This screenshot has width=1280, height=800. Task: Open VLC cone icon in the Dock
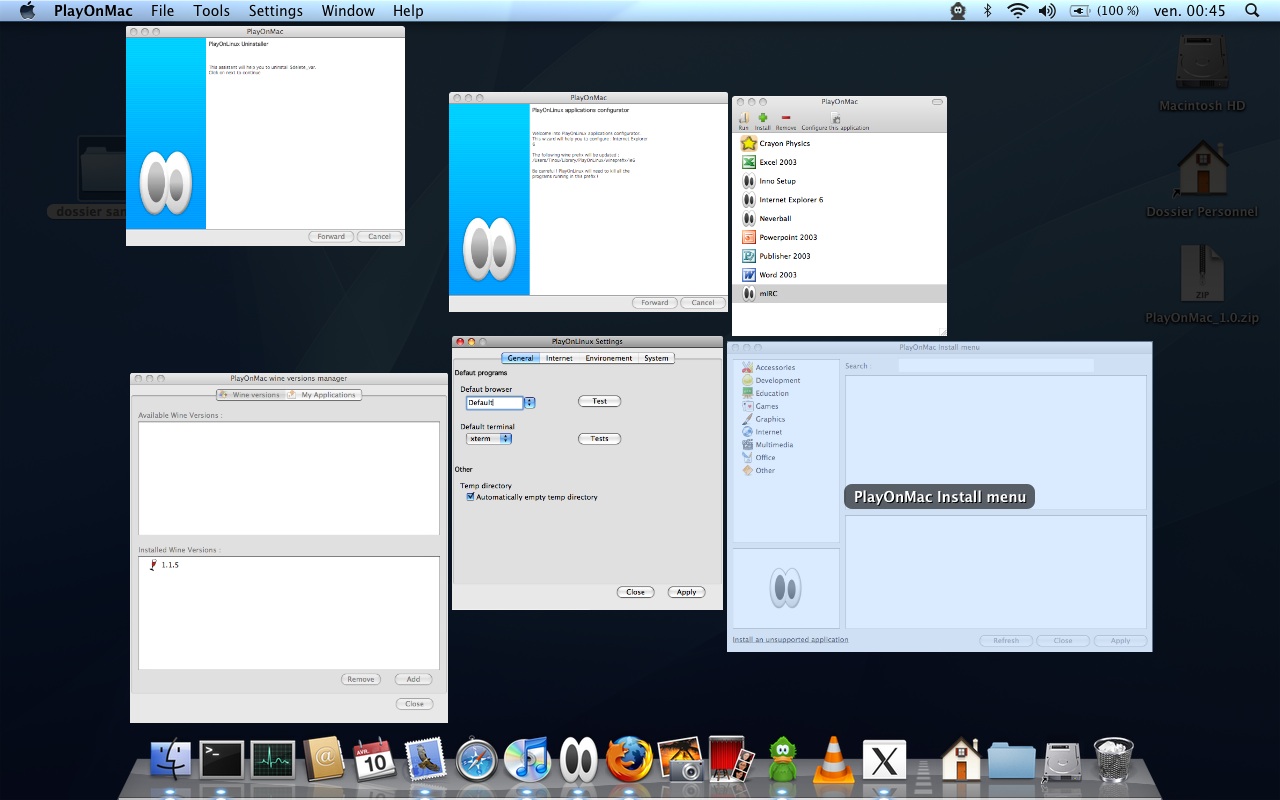pyautogui.click(x=832, y=760)
